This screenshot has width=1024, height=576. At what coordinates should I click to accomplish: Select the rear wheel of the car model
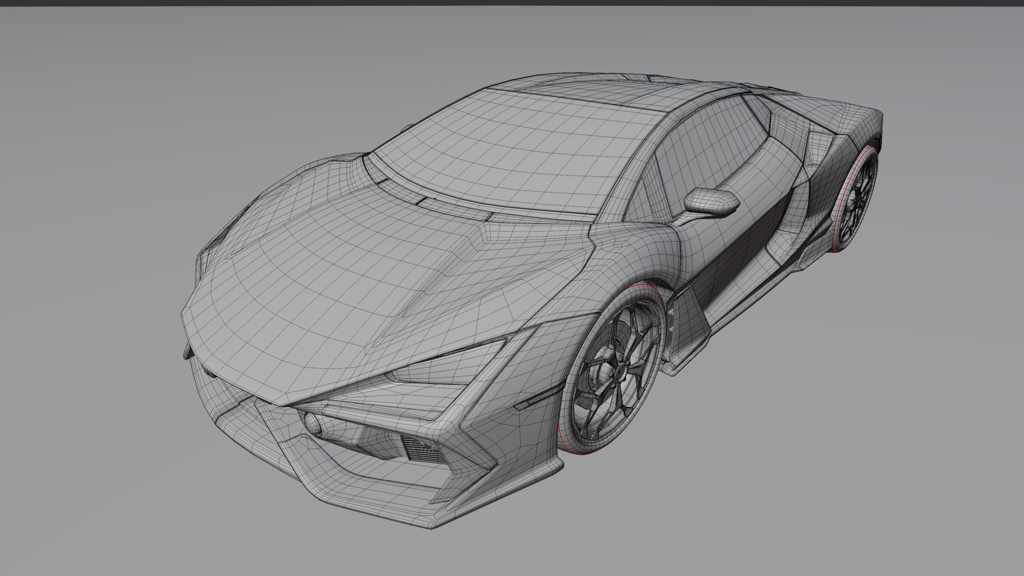[x=855, y=198]
